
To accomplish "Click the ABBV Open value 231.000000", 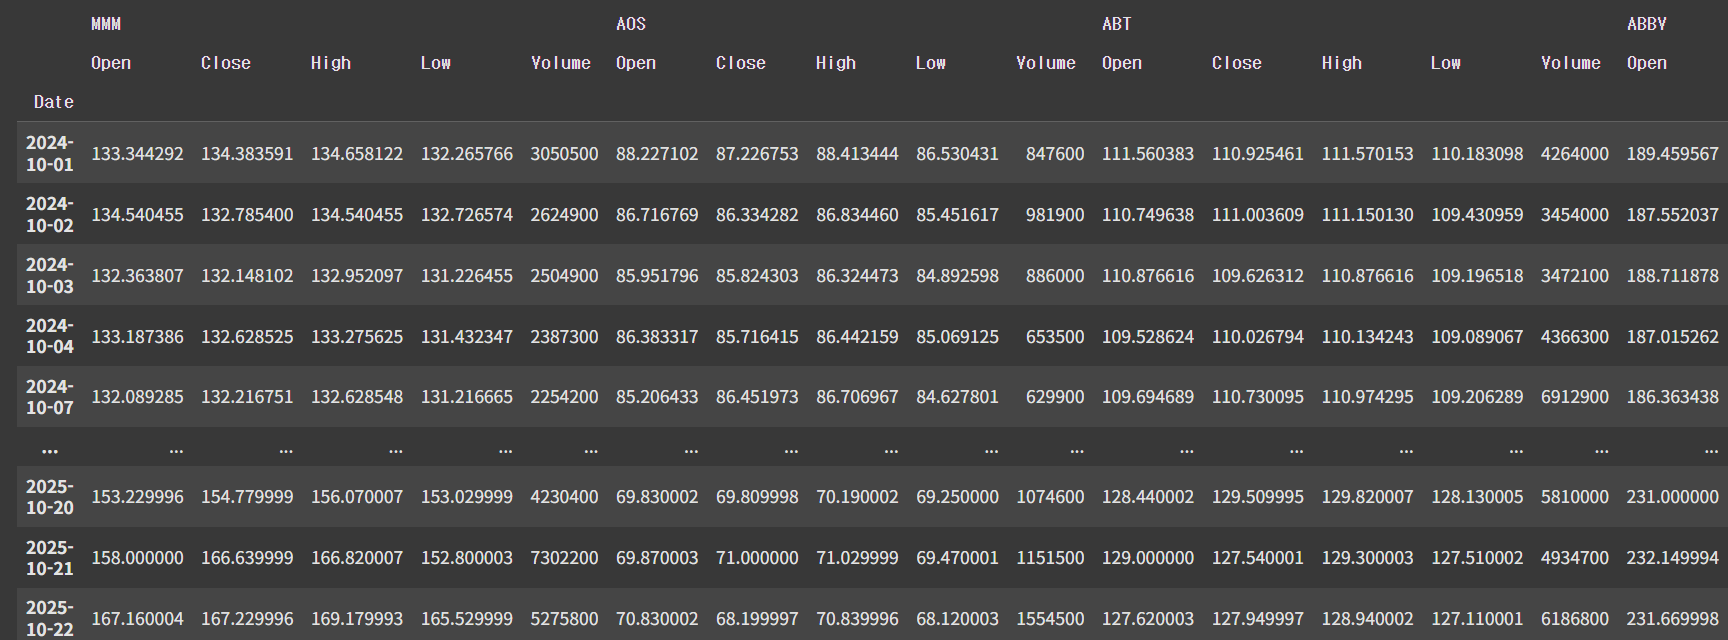I will tap(1672, 497).
